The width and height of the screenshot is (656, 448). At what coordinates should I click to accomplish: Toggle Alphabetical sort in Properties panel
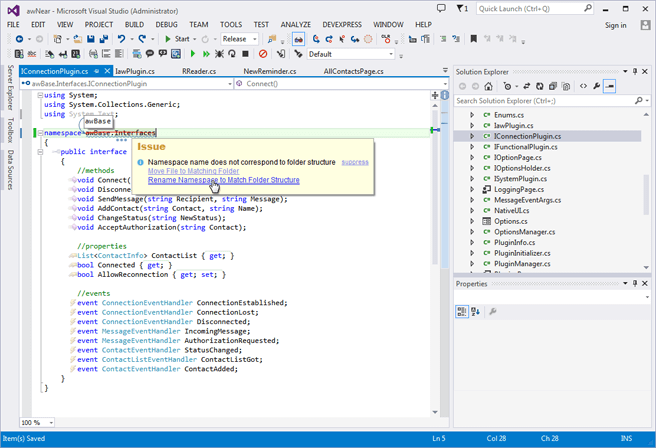pos(476,312)
